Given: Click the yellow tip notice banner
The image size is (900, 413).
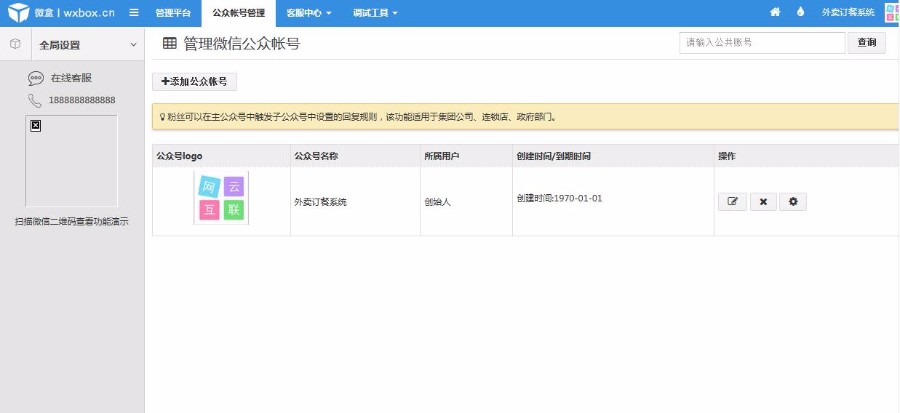Looking at the screenshot, I should pyautogui.click(x=525, y=116).
